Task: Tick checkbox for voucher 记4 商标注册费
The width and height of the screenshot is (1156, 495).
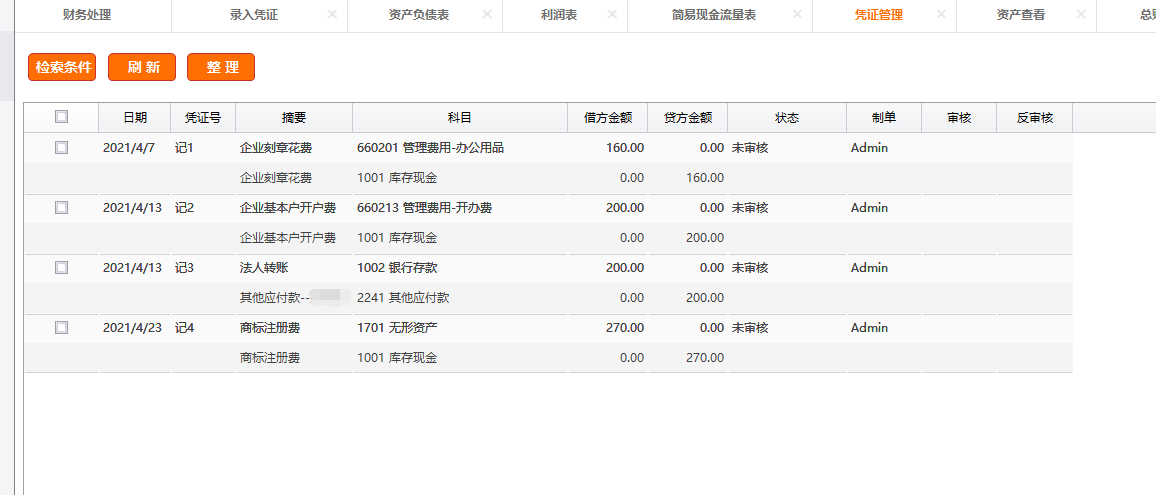Action: (x=62, y=328)
